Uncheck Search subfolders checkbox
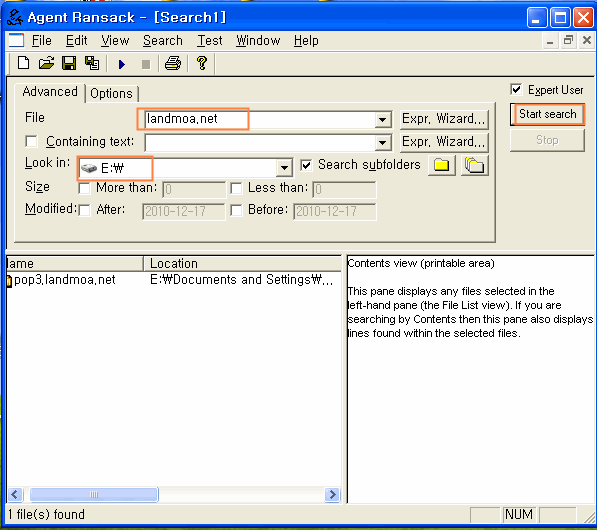 [306, 165]
